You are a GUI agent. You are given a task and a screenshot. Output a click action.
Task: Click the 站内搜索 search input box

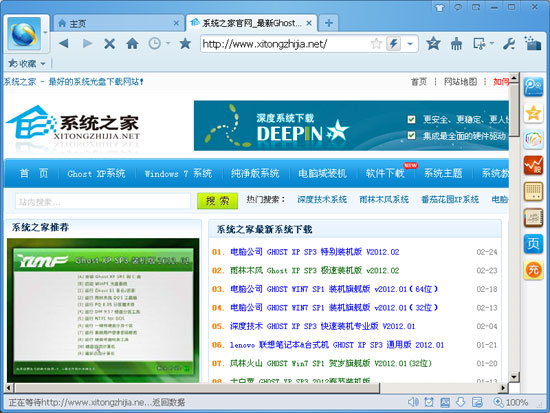[103, 201]
